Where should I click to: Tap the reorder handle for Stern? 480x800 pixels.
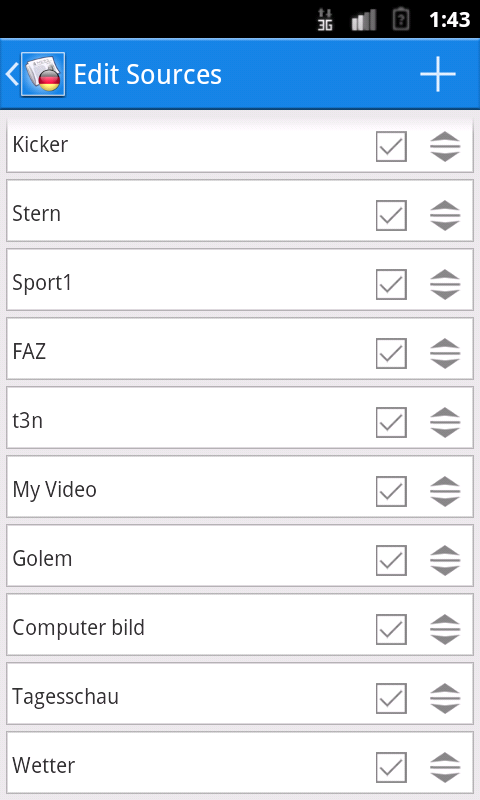click(x=445, y=215)
